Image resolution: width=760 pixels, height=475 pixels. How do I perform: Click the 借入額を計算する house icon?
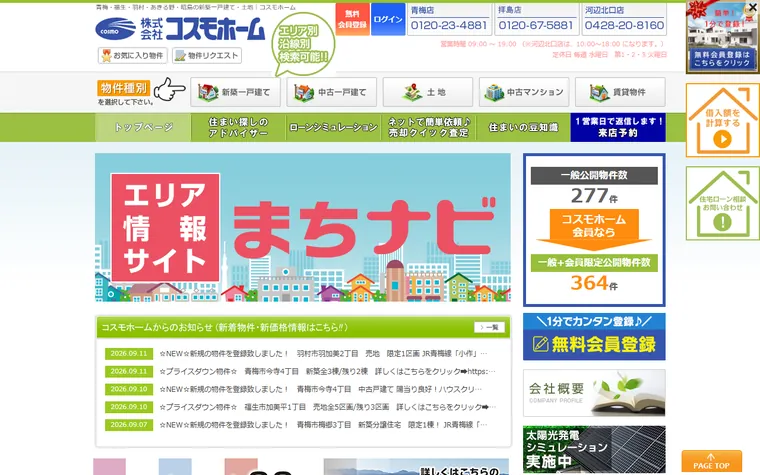pyautogui.click(x=722, y=120)
